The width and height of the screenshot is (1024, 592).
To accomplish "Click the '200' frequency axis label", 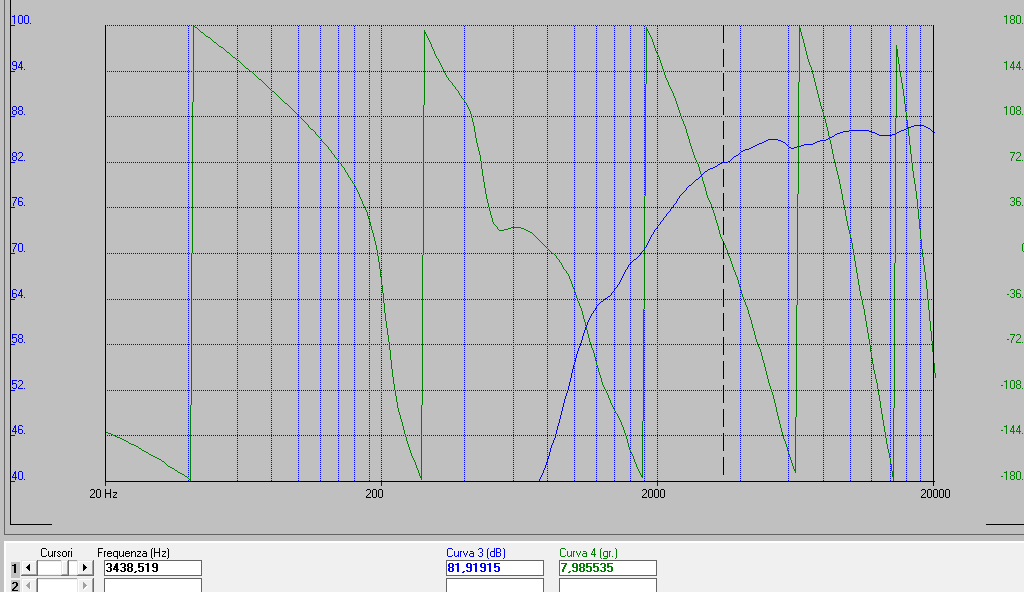I will coord(374,494).
